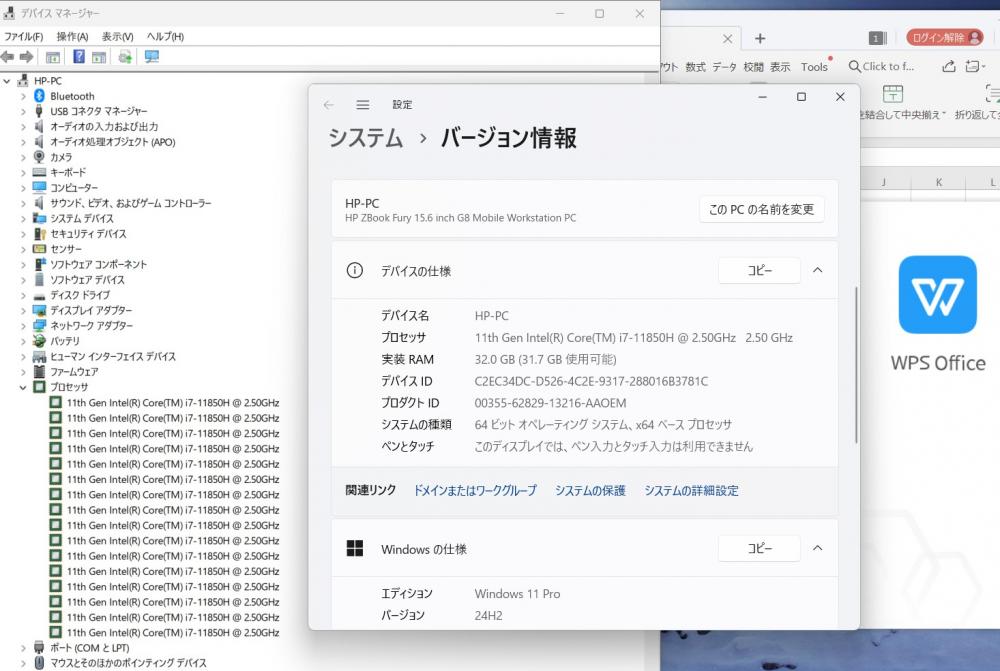This screenshot has width=1000, height=671.
Task: Copy the デバイスの仕様 details
Action: [x=760, y=270]
